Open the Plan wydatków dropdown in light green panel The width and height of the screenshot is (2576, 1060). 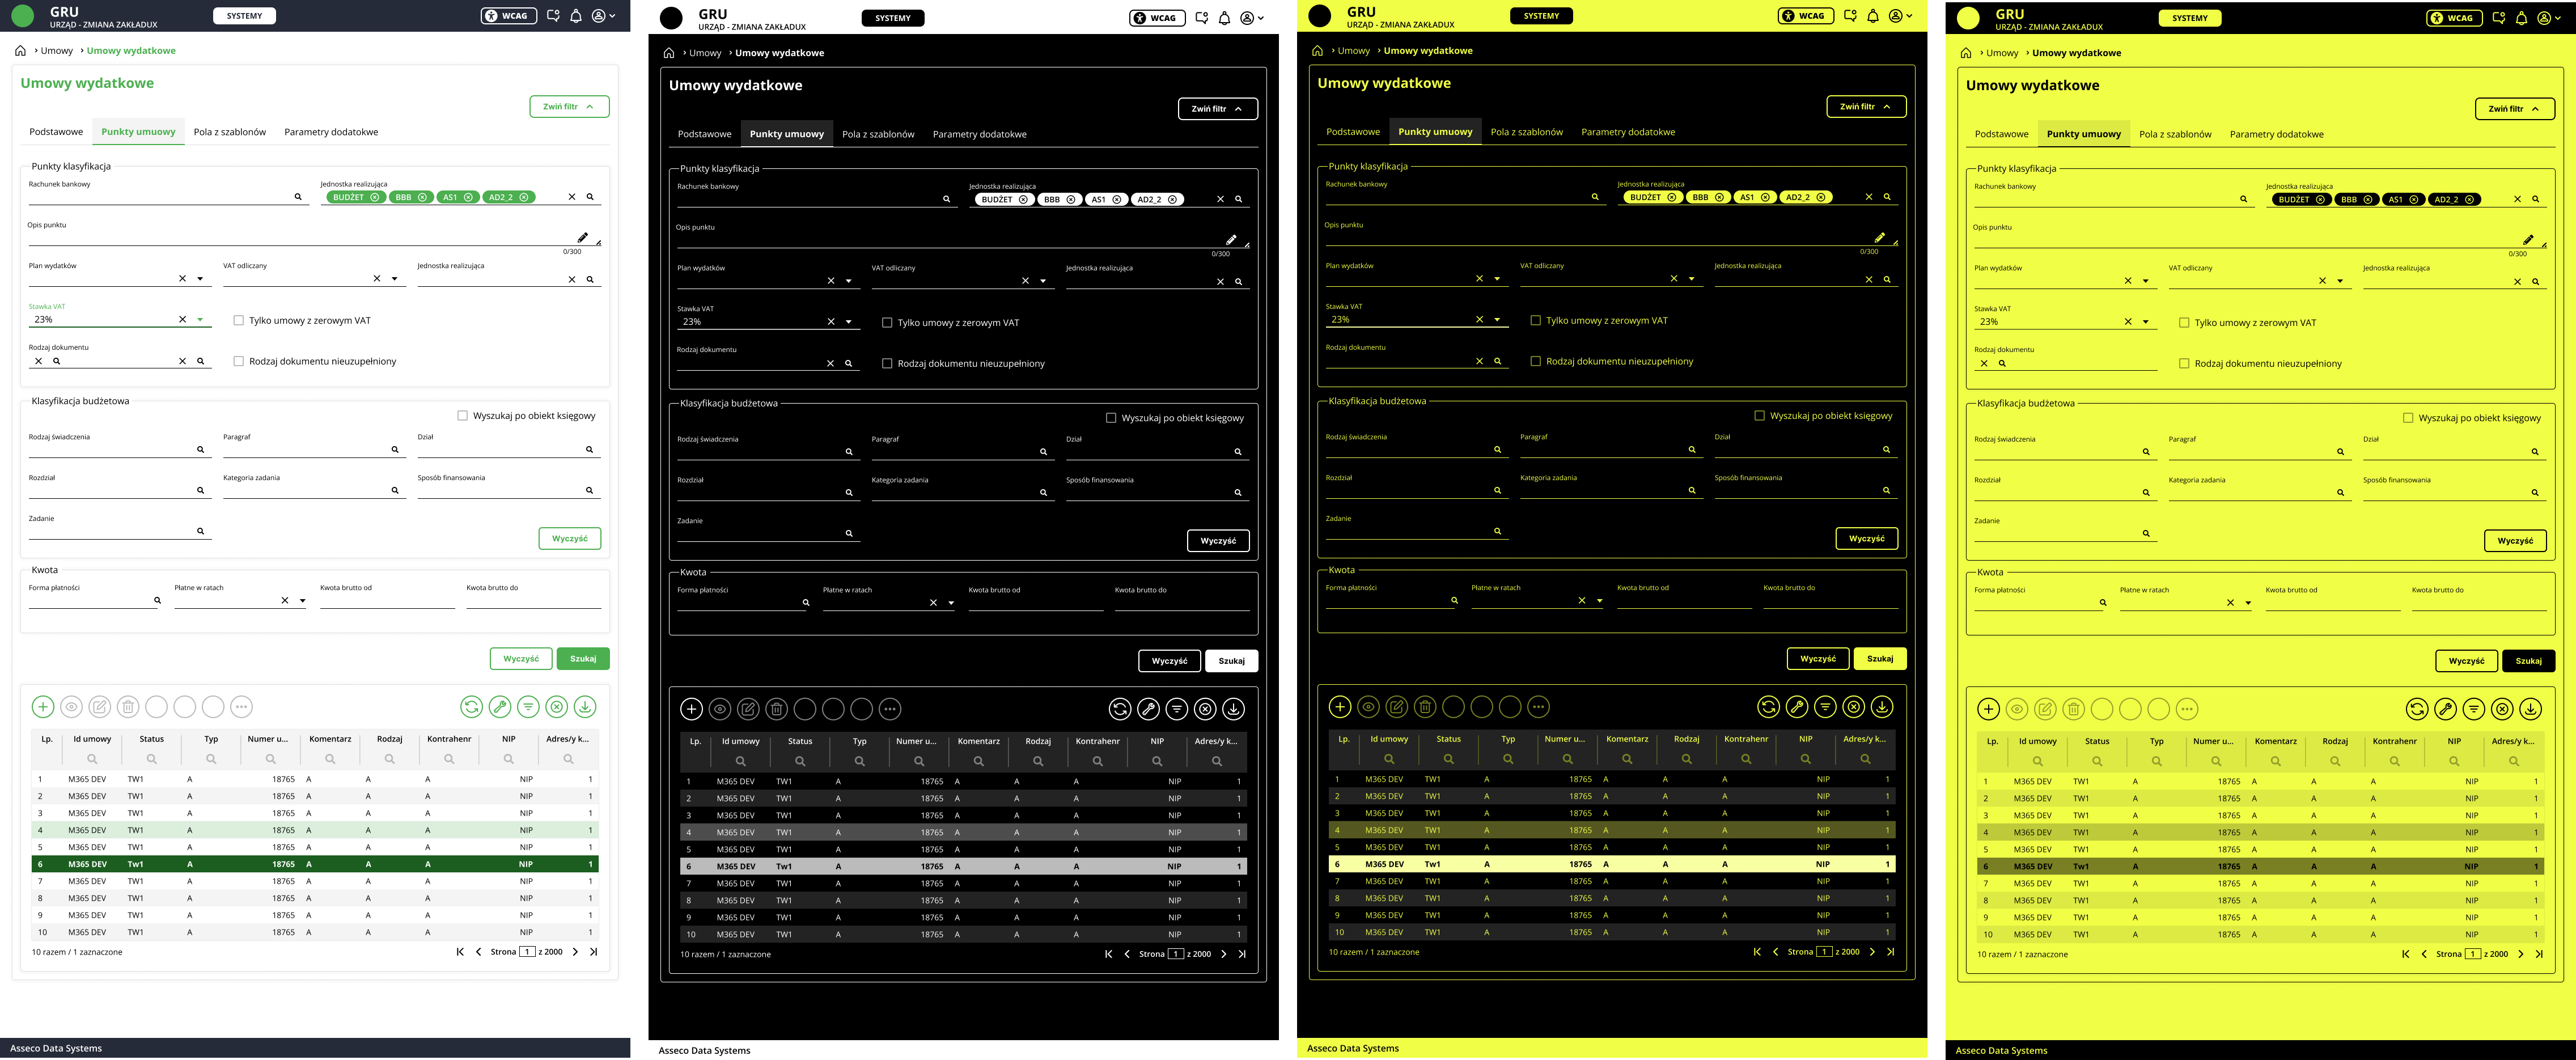[200, 279]
